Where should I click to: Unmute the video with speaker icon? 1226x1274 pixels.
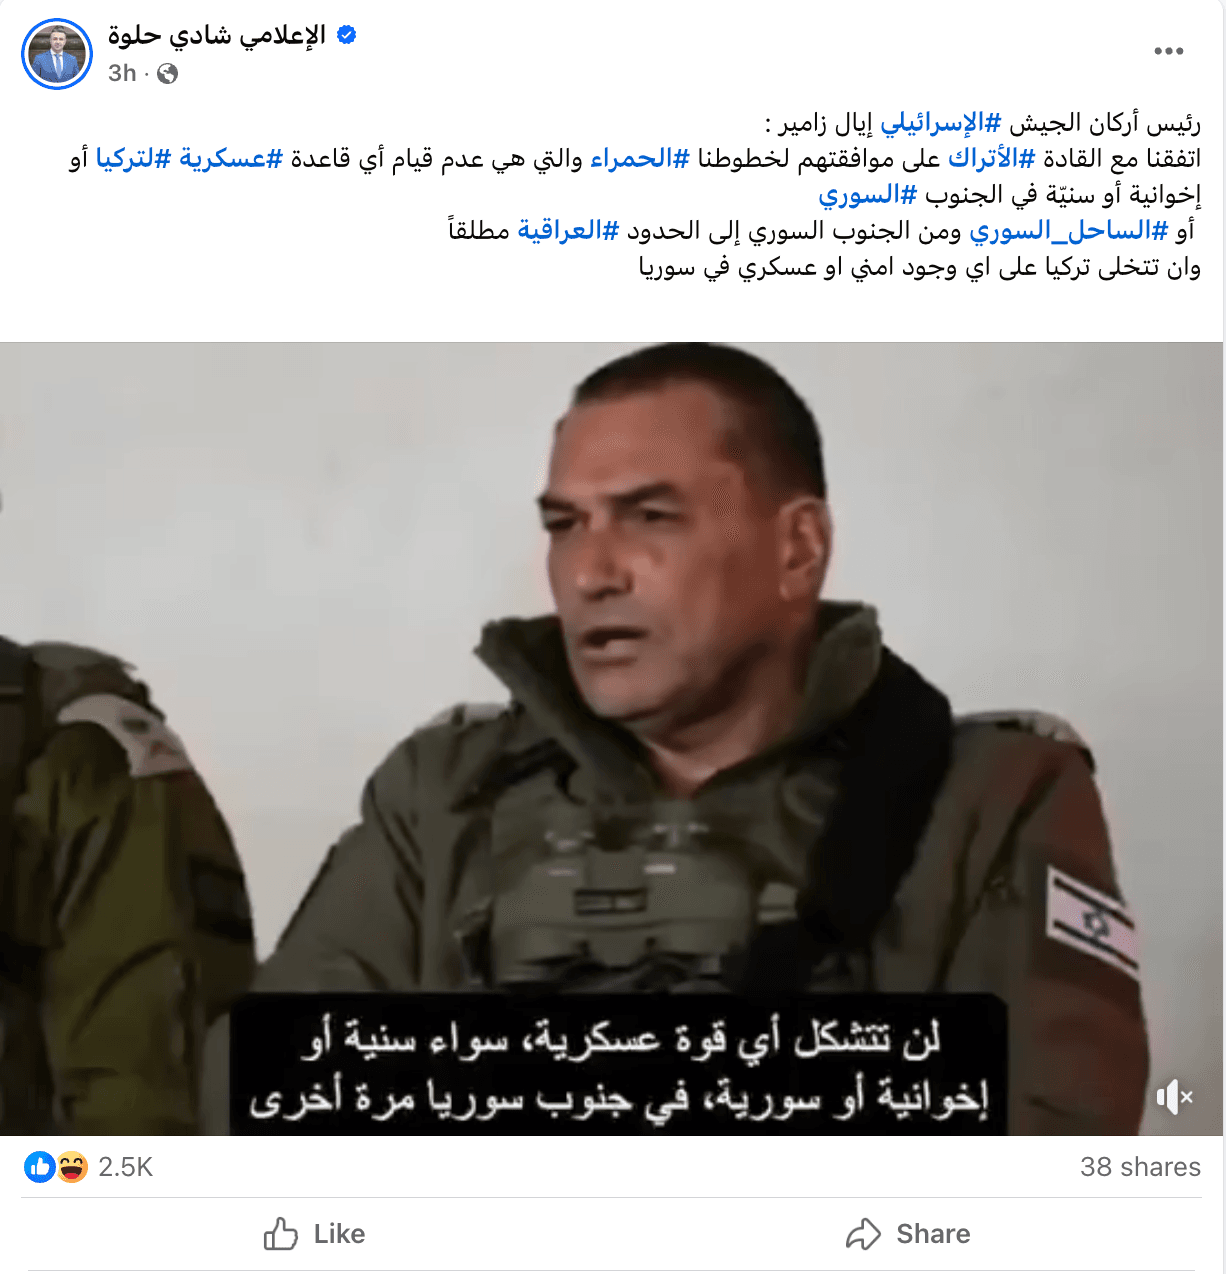click(x=1174, y=1097)
